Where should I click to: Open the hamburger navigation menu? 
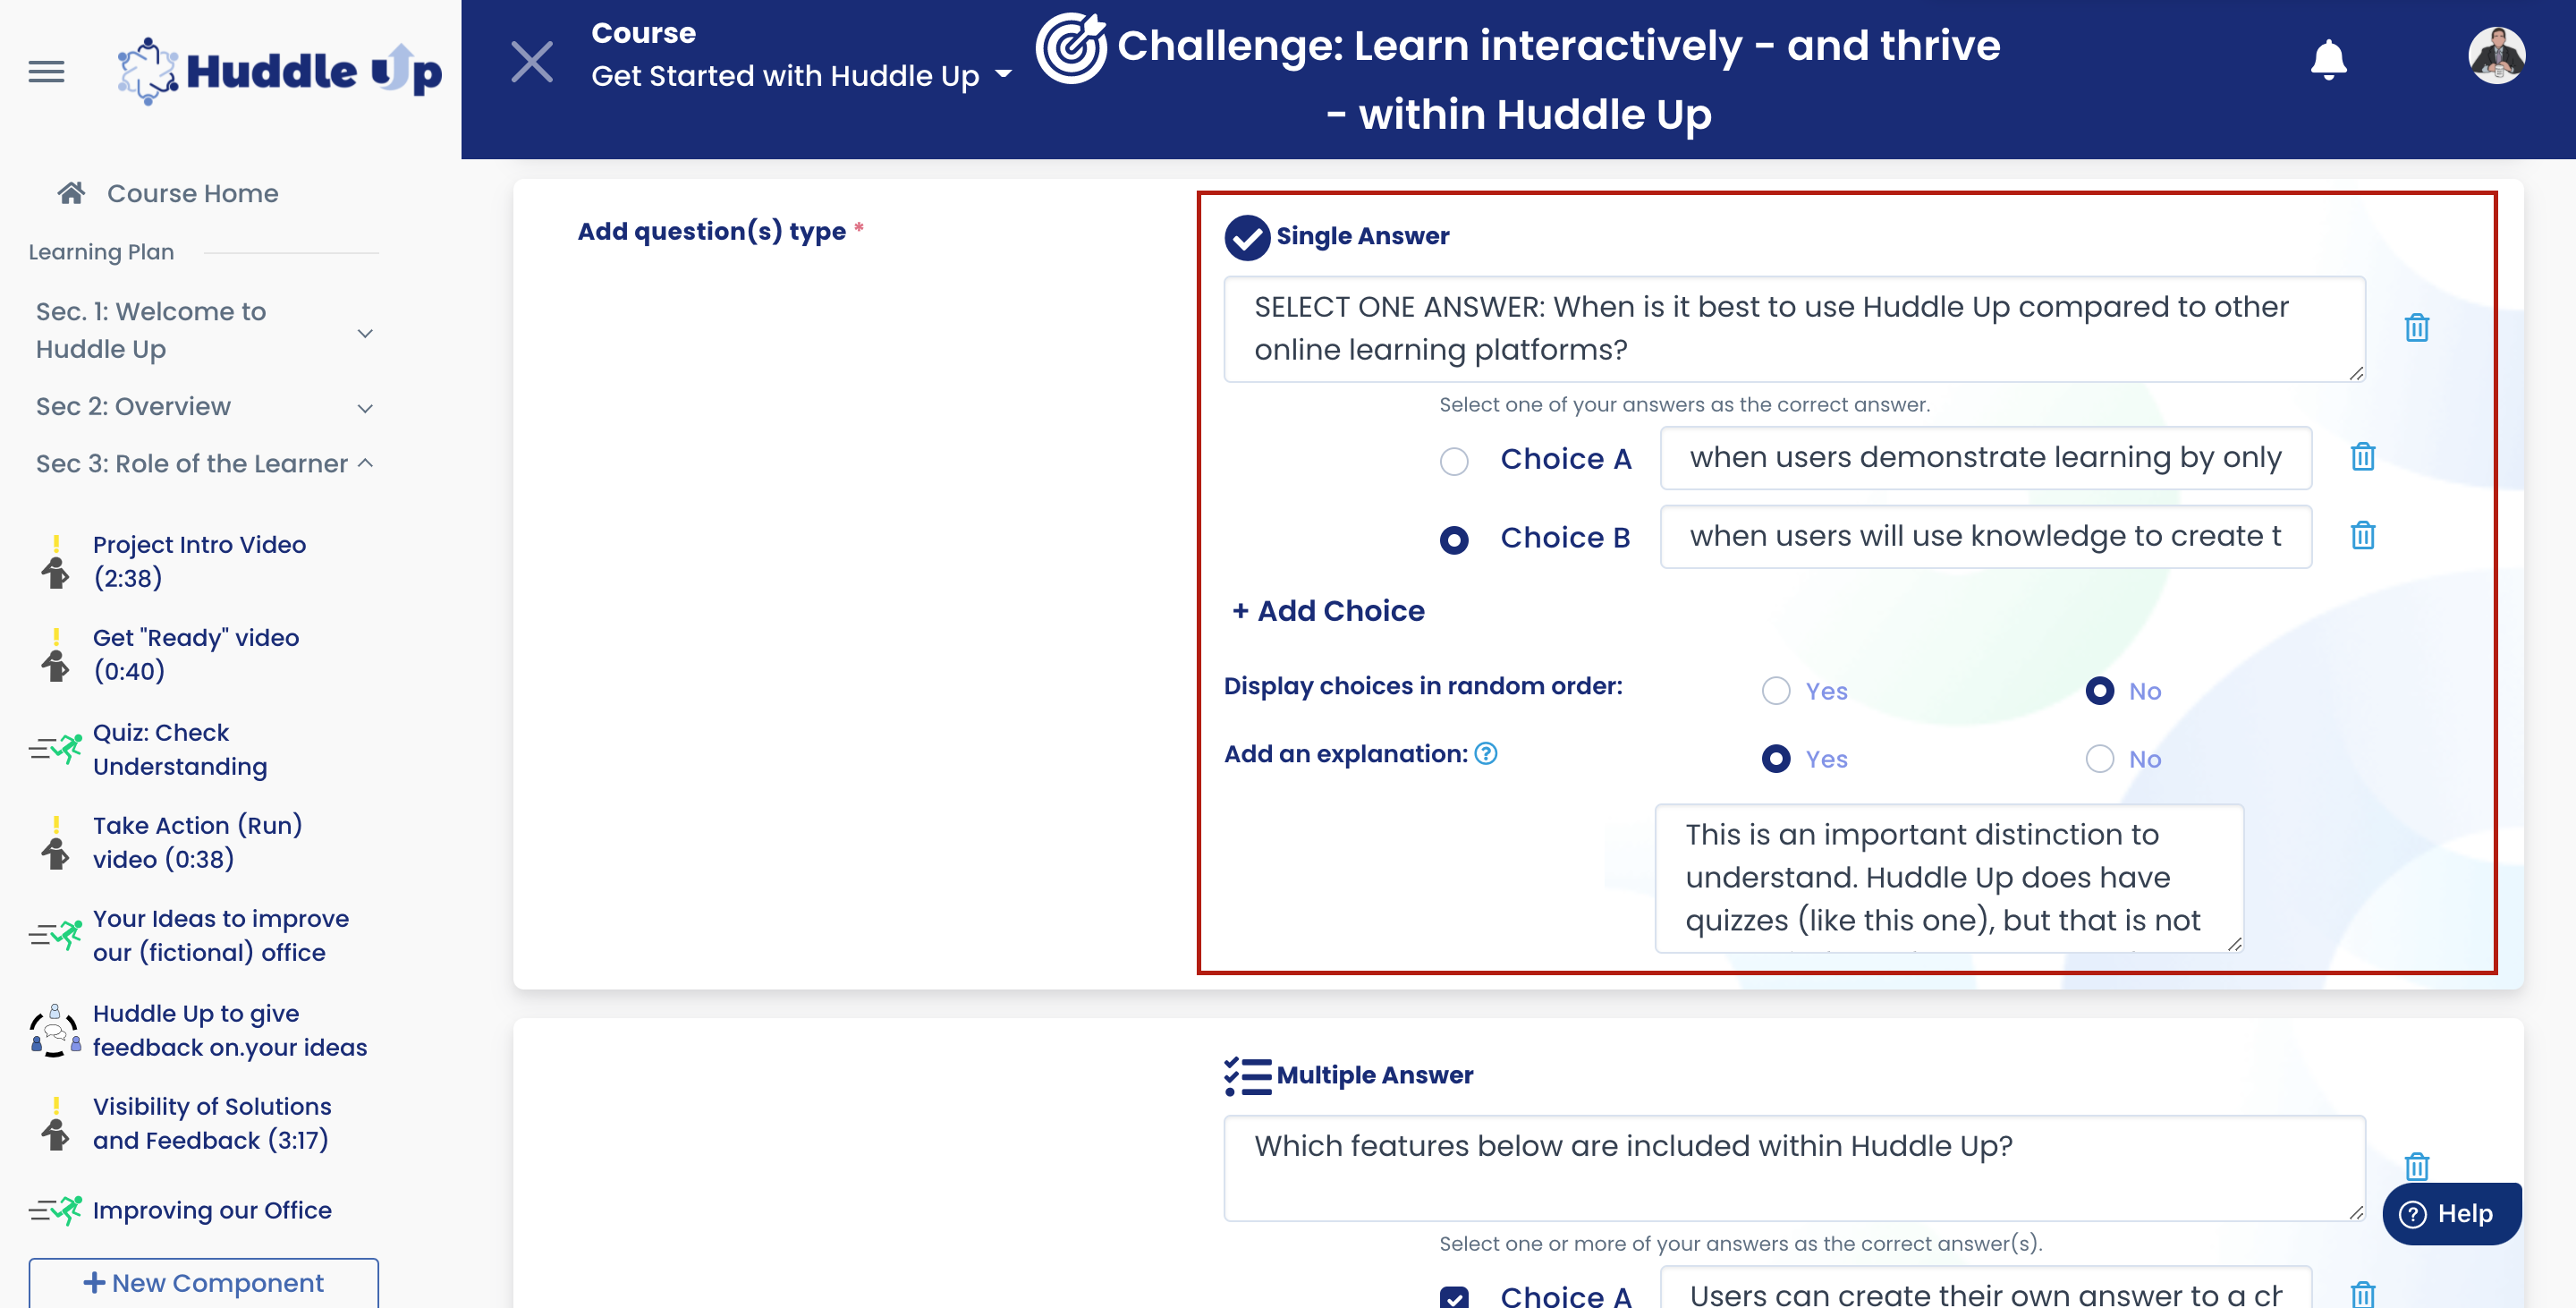pos(46,71)
